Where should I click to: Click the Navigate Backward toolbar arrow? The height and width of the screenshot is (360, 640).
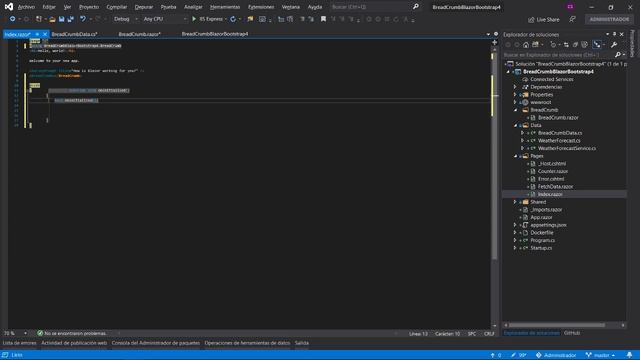tap(12, 19)
